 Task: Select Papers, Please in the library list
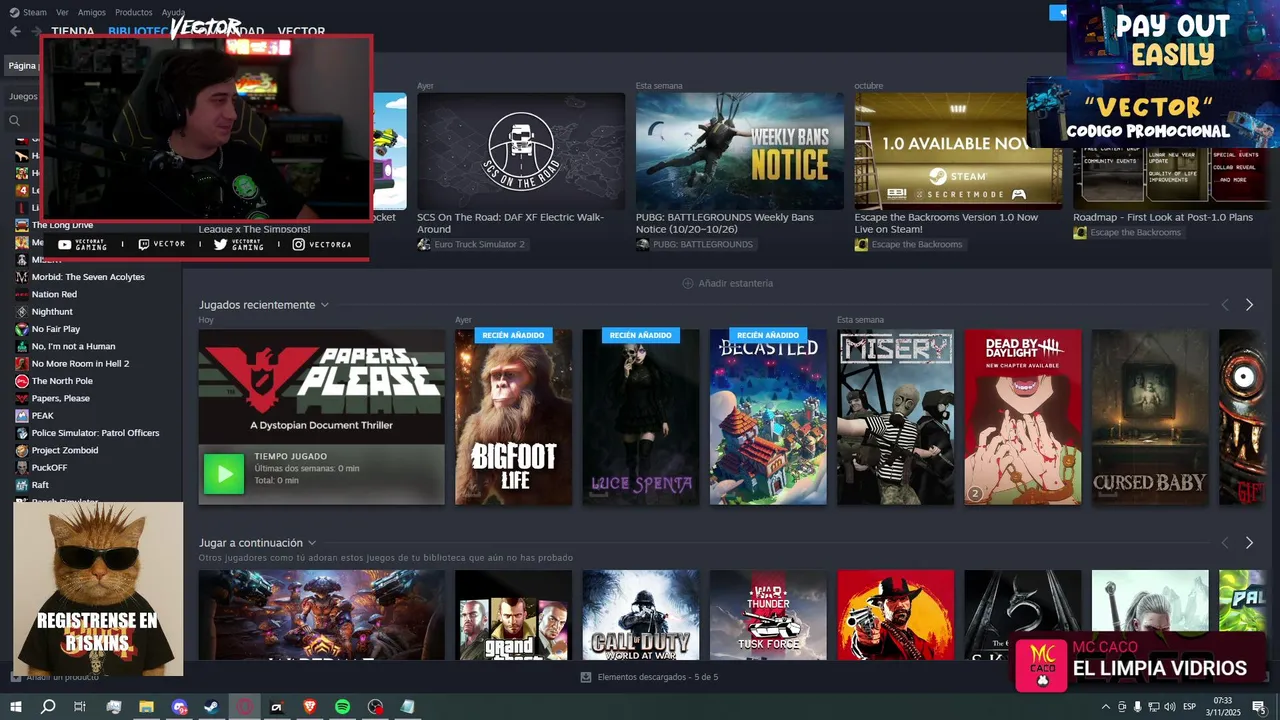tap(60, 398)
